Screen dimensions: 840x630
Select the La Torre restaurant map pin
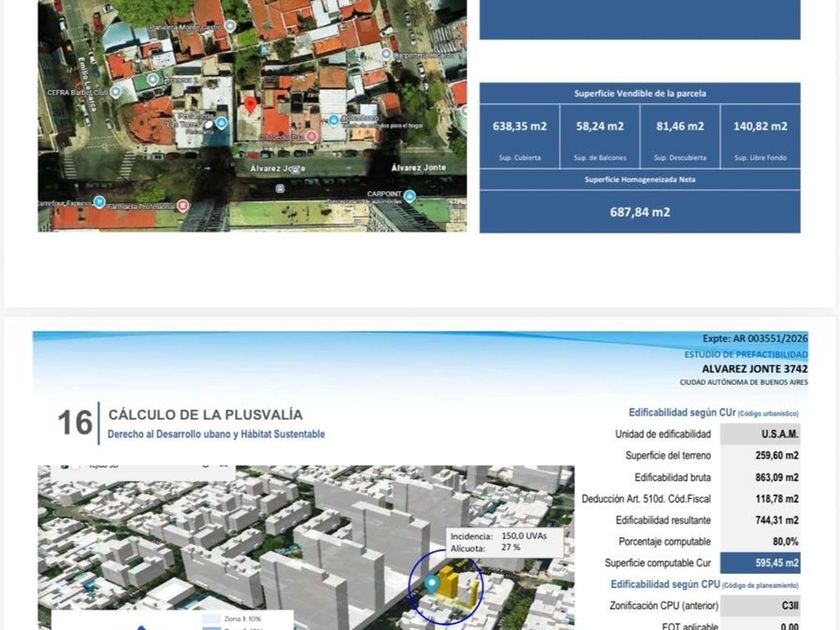221,124
